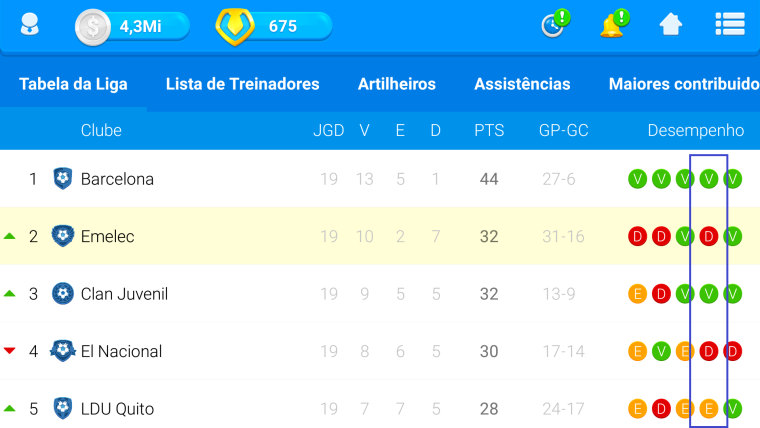The image size is (760, 428).
Task: Open the clock timer alerts icon
Action: [x=555, y=23]
